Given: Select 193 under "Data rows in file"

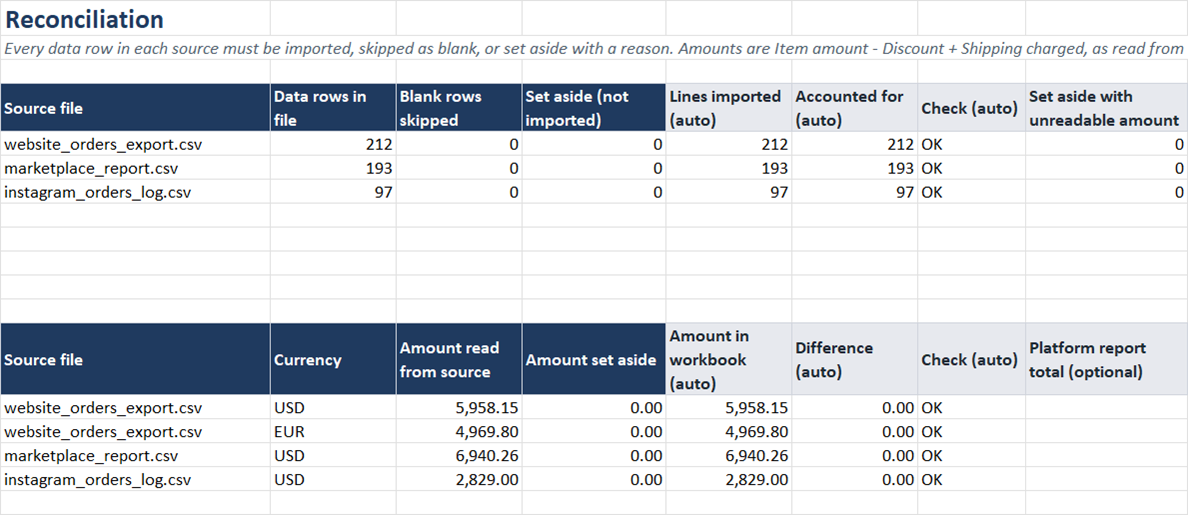Looking at the screenshot, I should tap(333, 168).
